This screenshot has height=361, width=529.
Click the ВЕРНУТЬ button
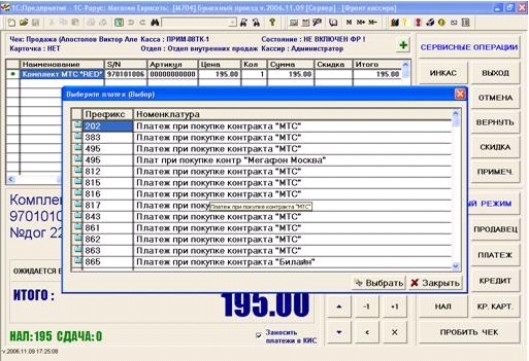495,122
